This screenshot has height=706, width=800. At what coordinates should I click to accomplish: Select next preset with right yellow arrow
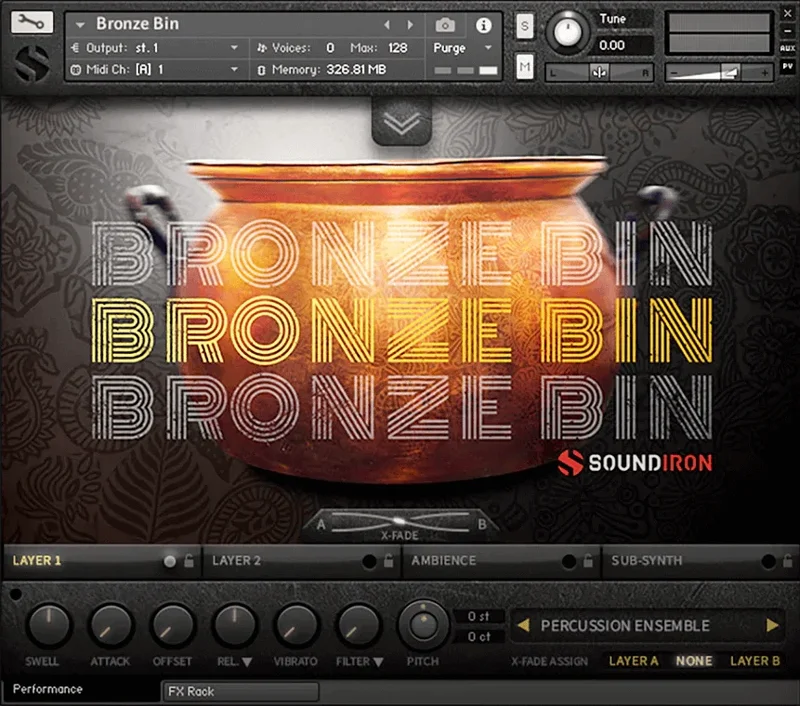772,625
